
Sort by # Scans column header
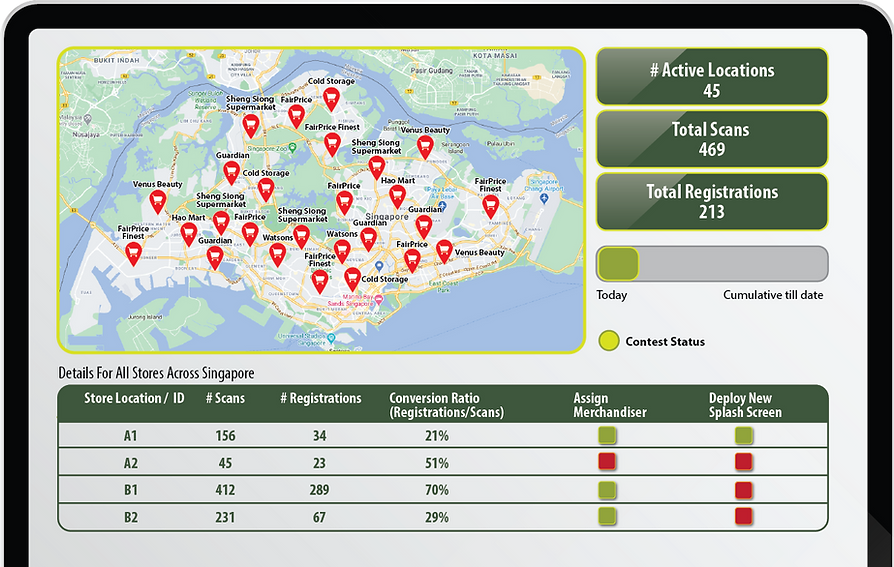(x=225, y=398)
